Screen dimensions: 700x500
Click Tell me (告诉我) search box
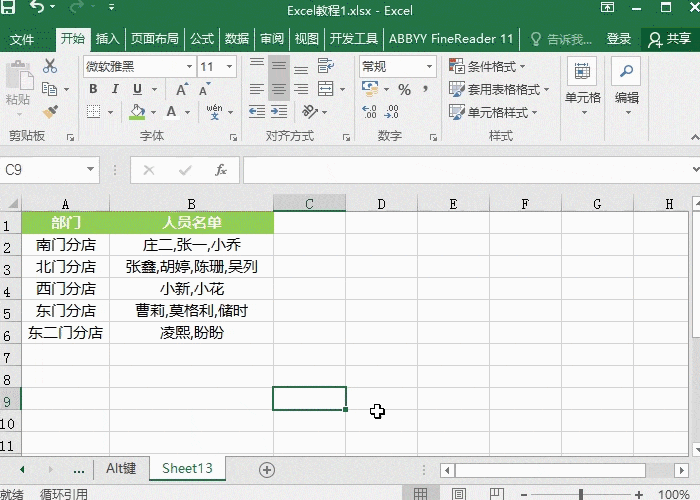pos(561,39)
